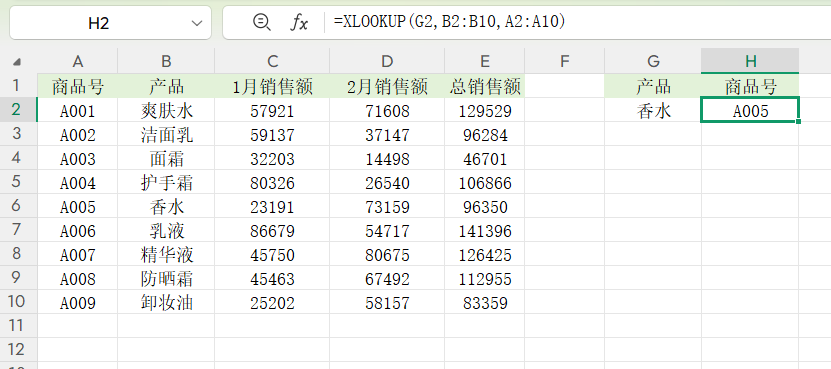831x369 pixels.
Task: Select cell 面霜
Action: pyautogui.click(x=166, y=158)
